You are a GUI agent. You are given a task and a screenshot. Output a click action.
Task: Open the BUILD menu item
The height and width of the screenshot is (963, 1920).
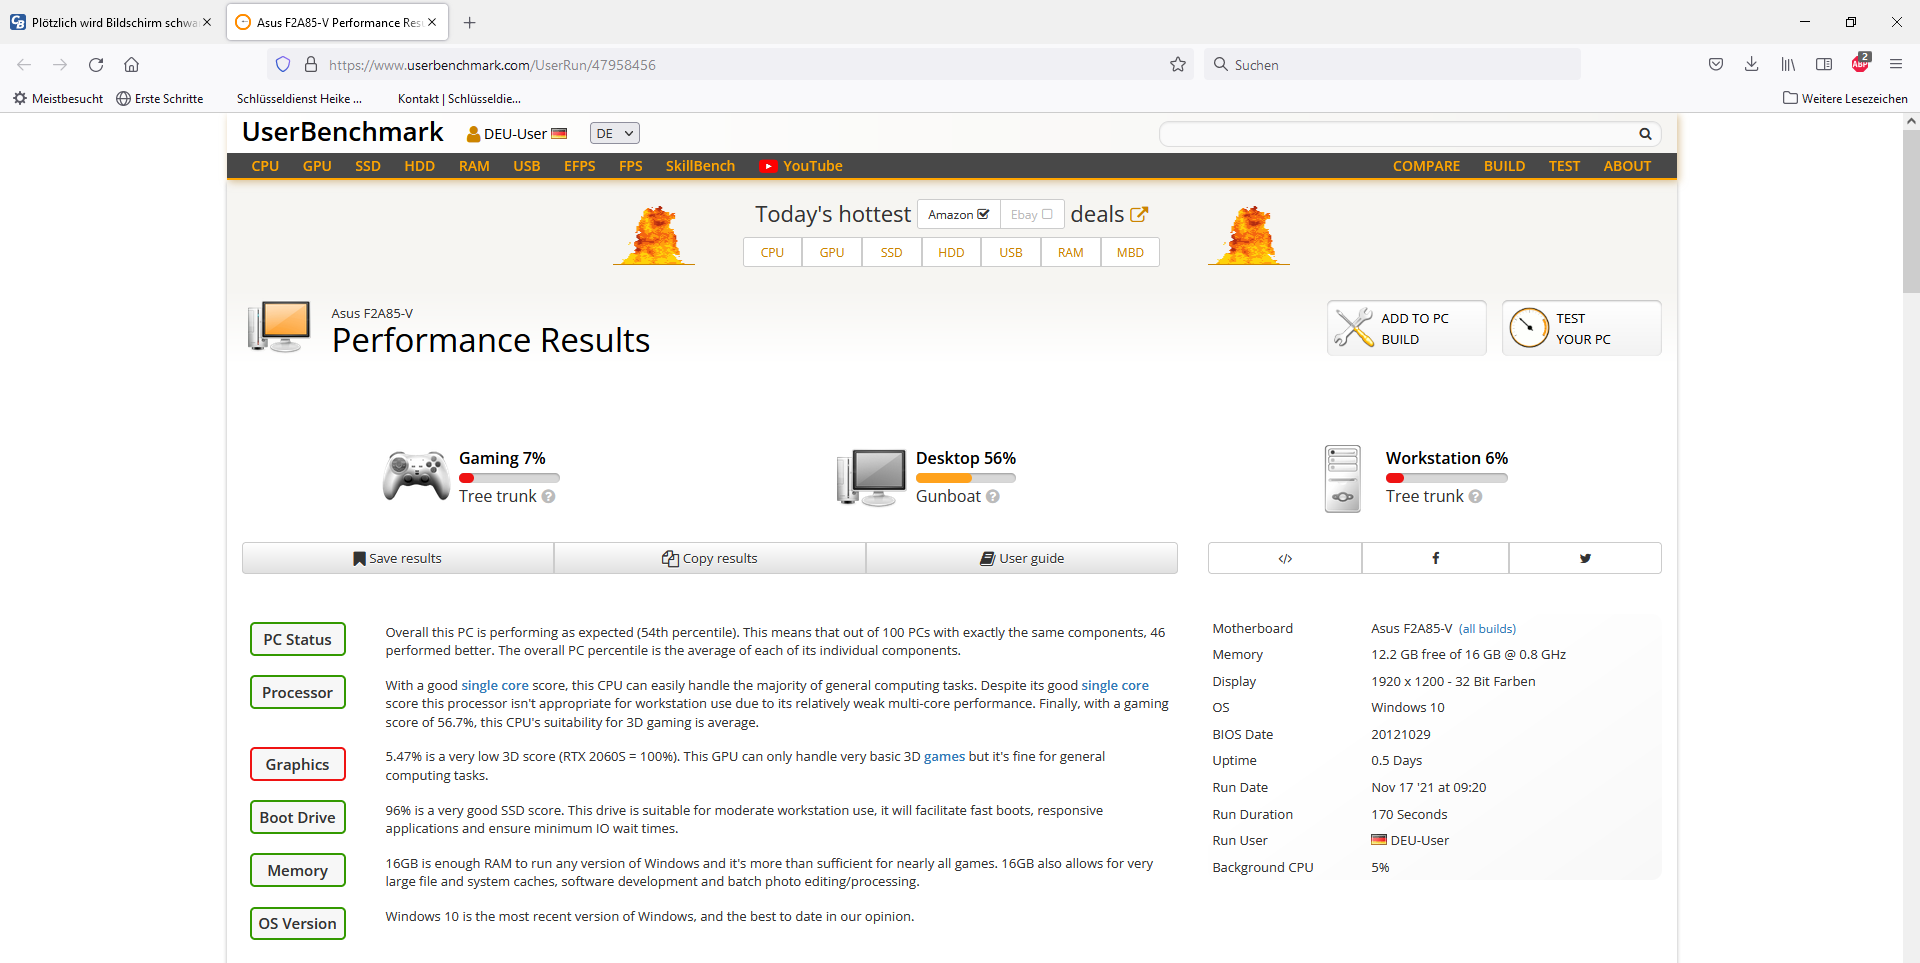pyautogui.click(x=1504, y=166)
